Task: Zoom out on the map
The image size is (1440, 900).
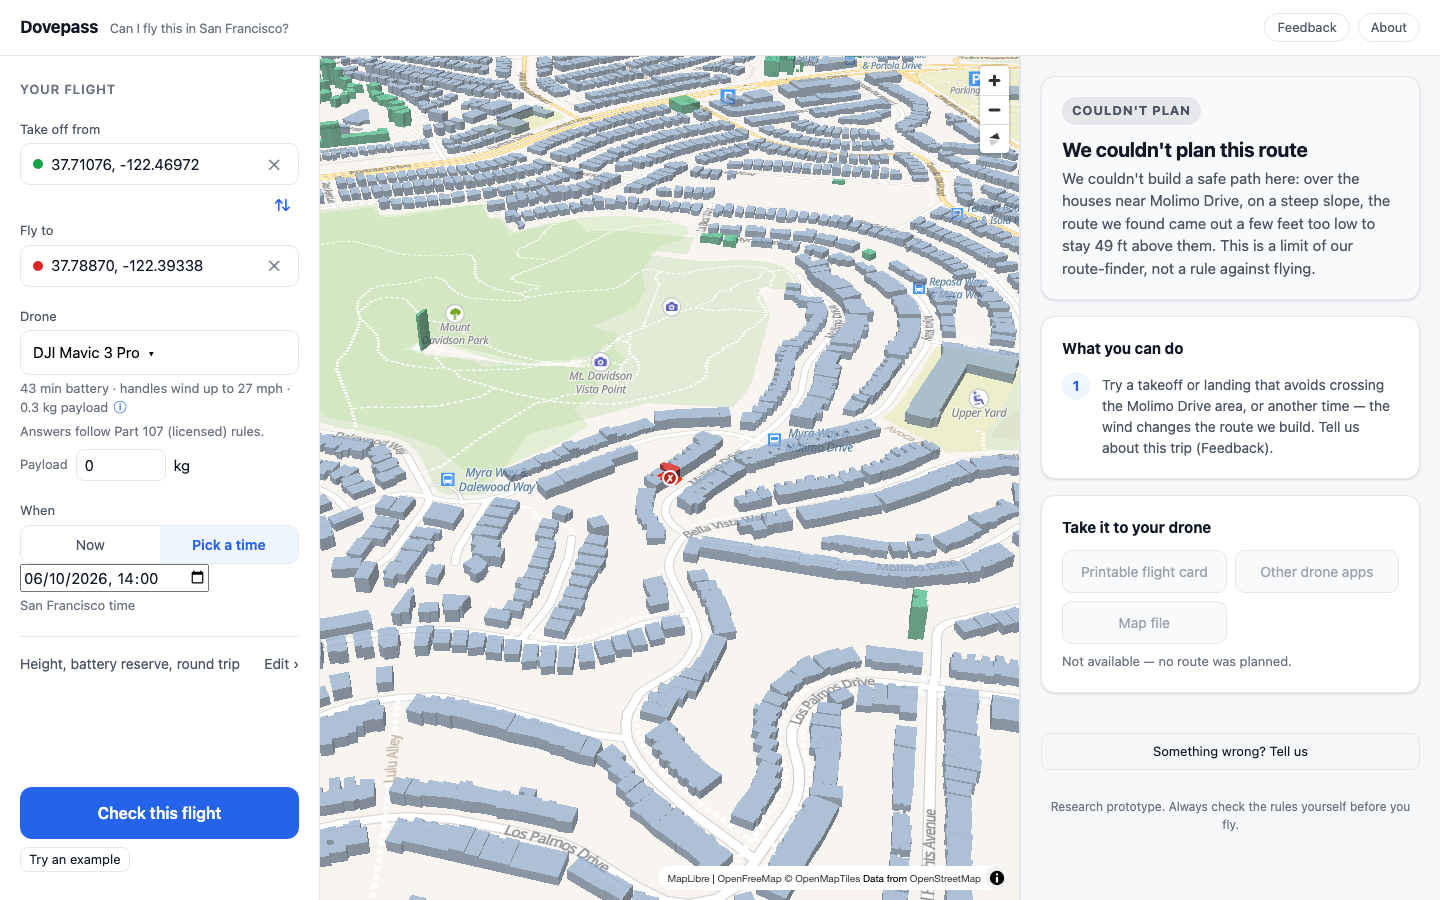Action: click(x=994, y=110)
